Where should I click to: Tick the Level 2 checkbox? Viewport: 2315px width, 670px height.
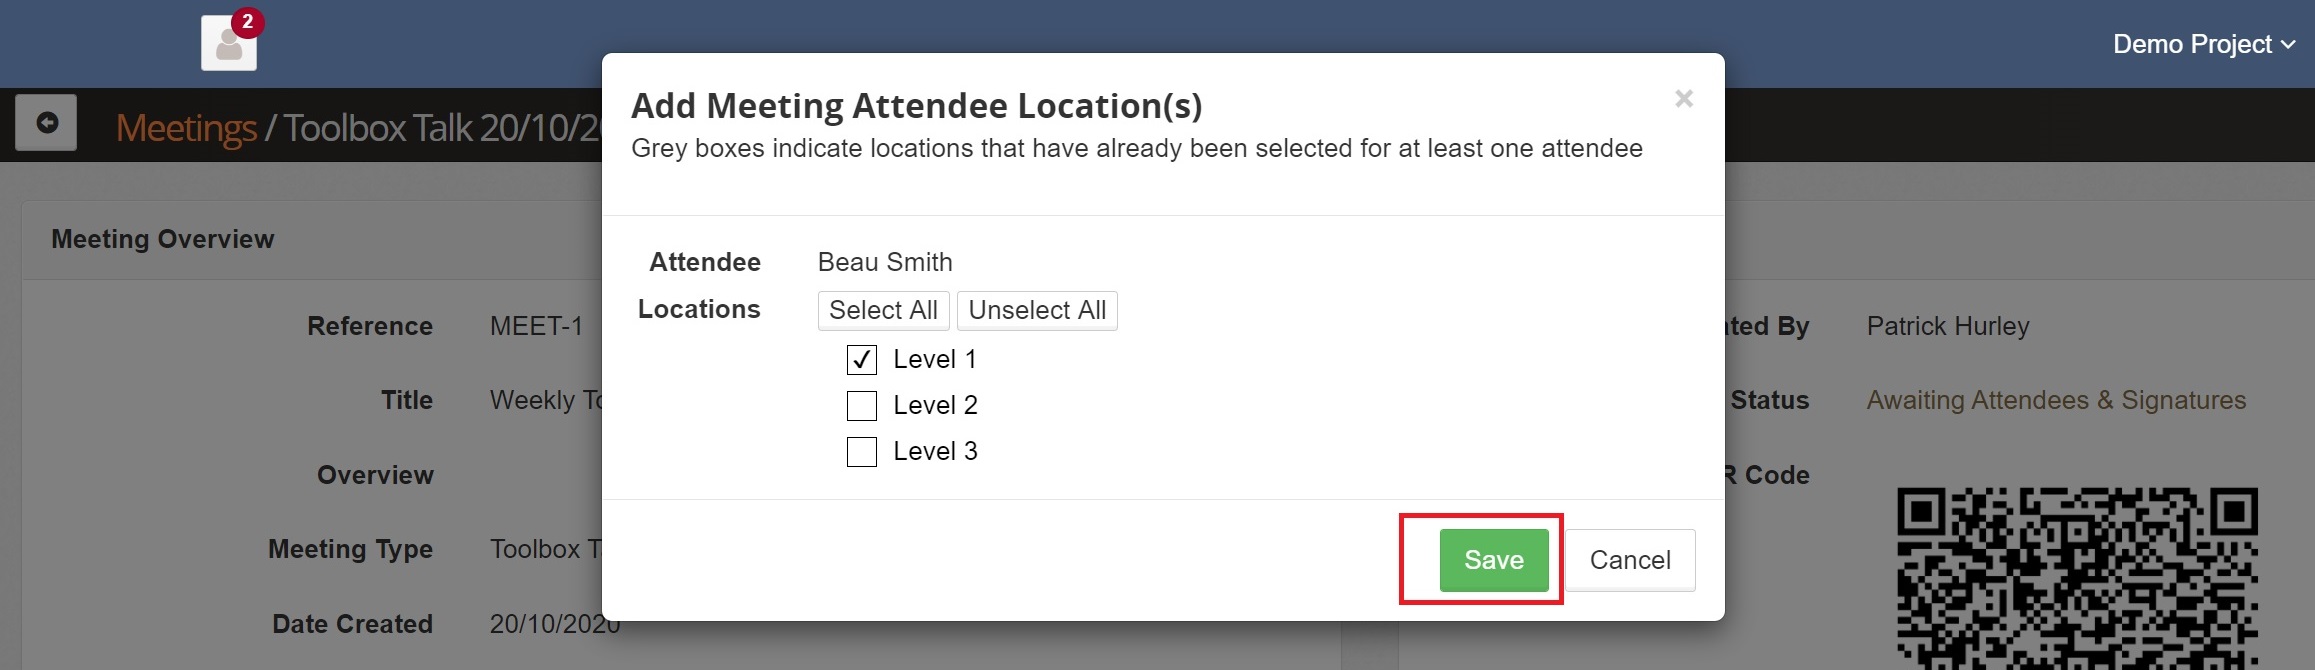point(862,405)
